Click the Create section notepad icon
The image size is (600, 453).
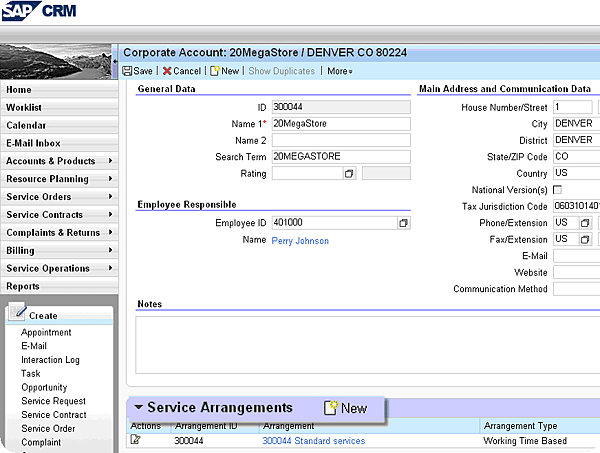(x=17, y=311)
